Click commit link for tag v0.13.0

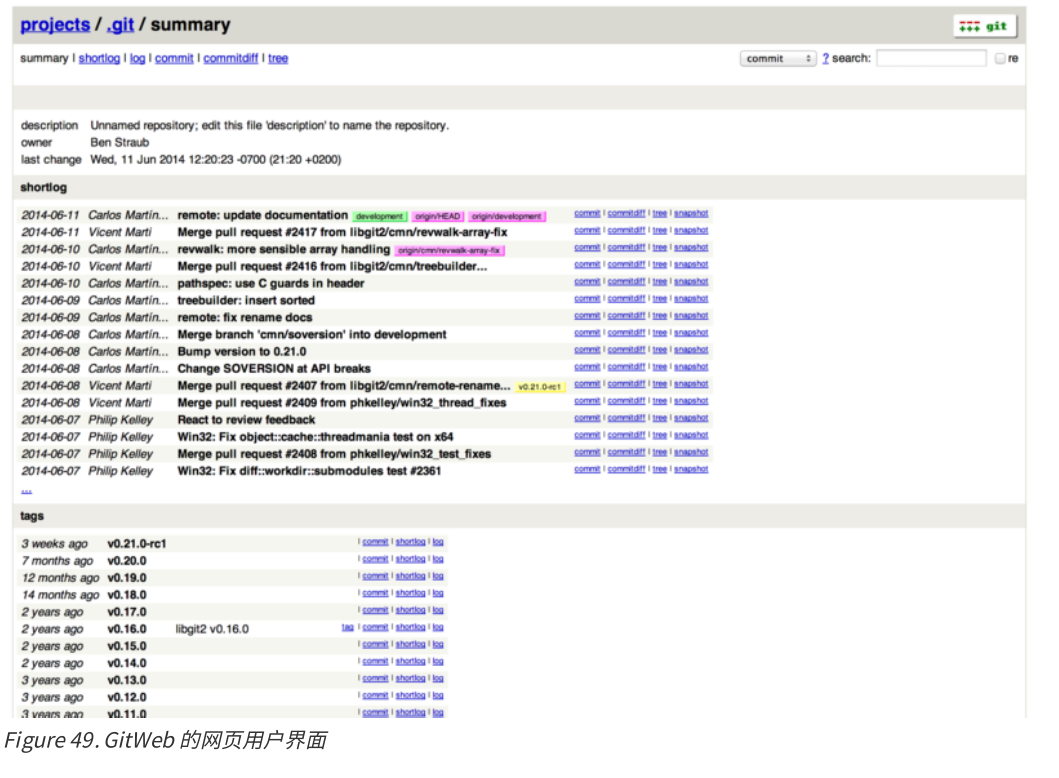coord(376,678)
